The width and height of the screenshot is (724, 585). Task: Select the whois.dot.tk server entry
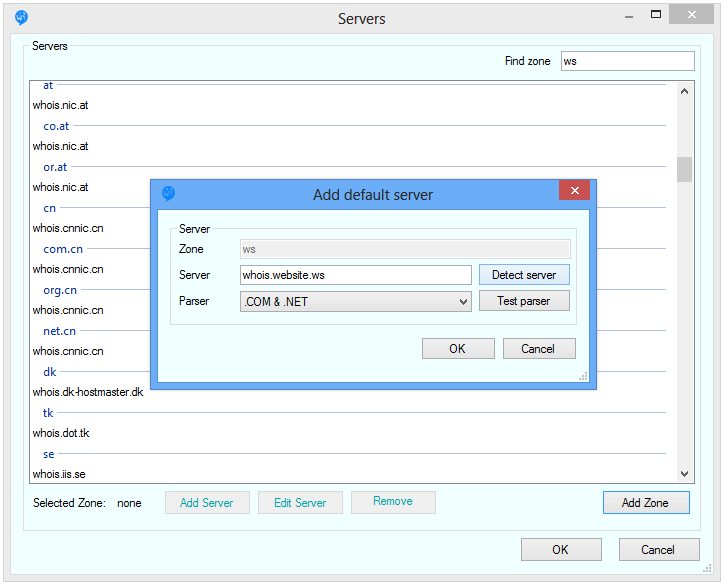tap(60, 433)
